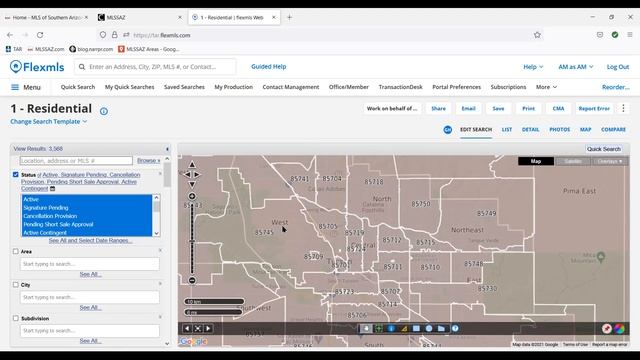
Task: Select the green crosshair locate tool
Action: 379,328
